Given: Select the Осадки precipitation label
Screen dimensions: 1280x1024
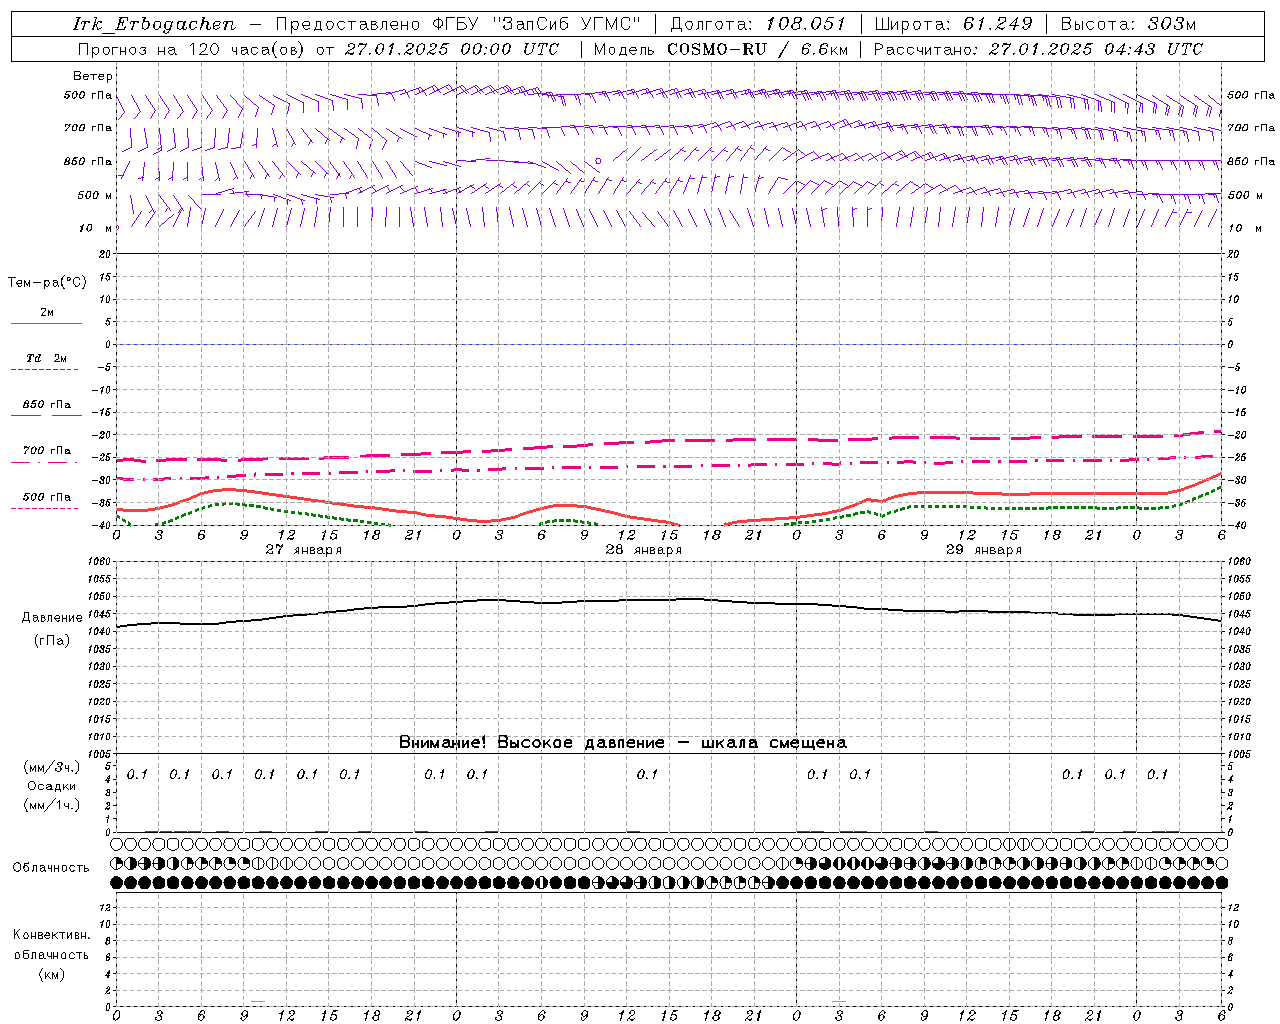Looking at the screenshot, I should pyautogui.click(x=51, y=786).
